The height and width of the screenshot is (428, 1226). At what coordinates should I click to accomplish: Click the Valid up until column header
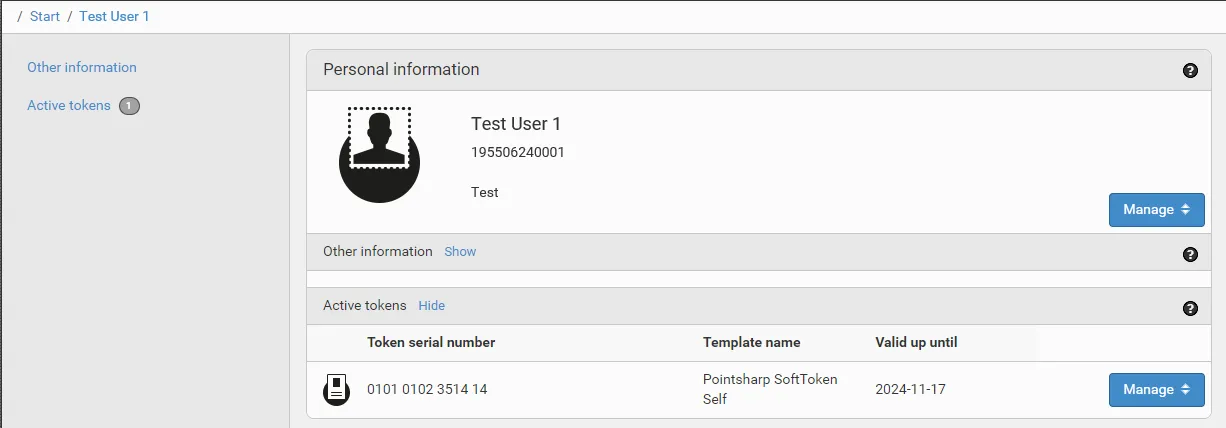pos(916,343)
